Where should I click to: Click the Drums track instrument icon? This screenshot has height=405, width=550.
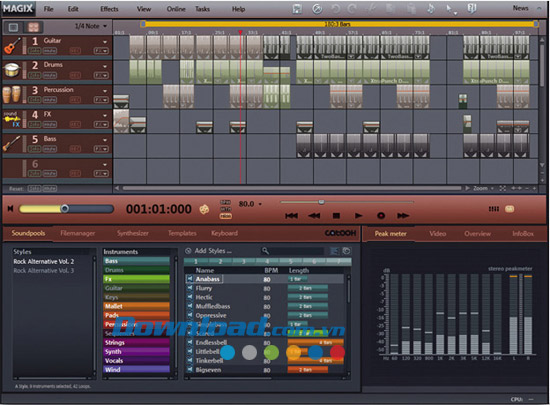(12, 70)
